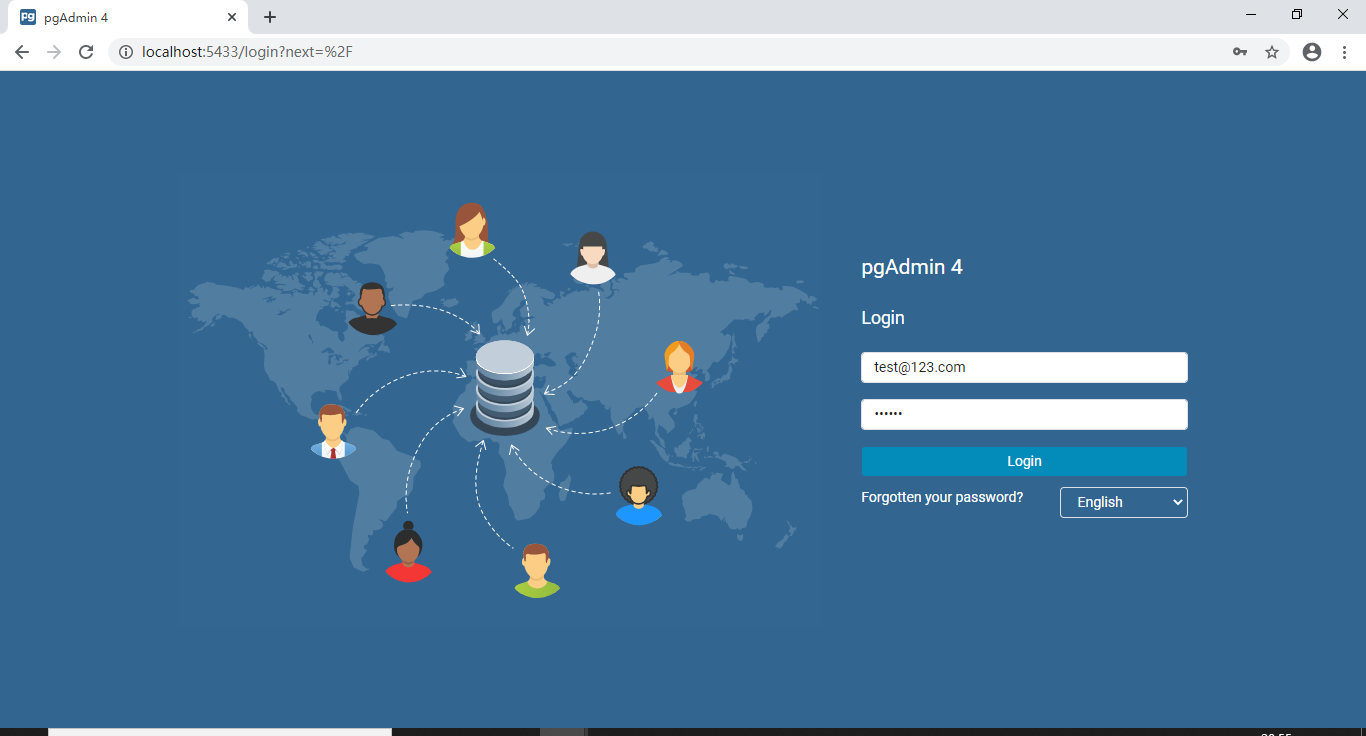Open Chrome three-dot menu

point(1344,52)
